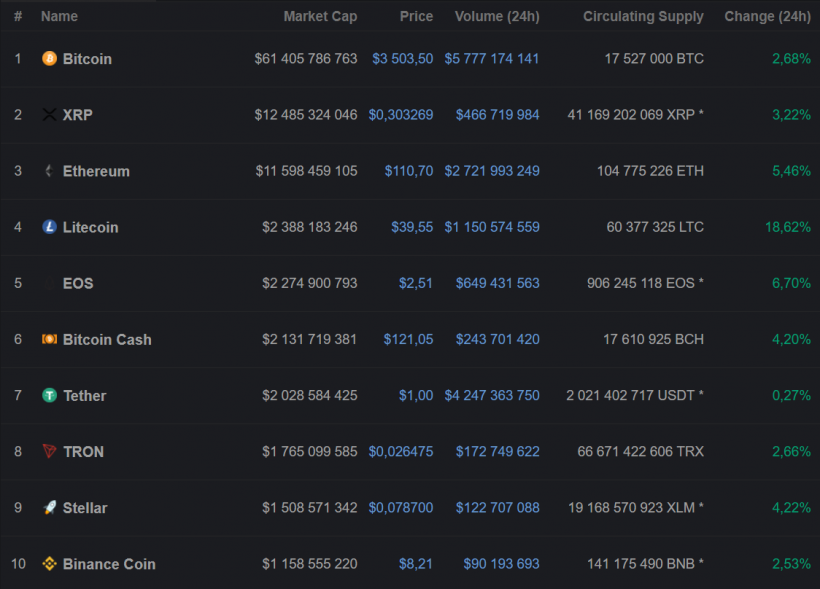Click the Binance Coin logo icon
This screenshot has height=589, width=820.
[x=49, y=564]
